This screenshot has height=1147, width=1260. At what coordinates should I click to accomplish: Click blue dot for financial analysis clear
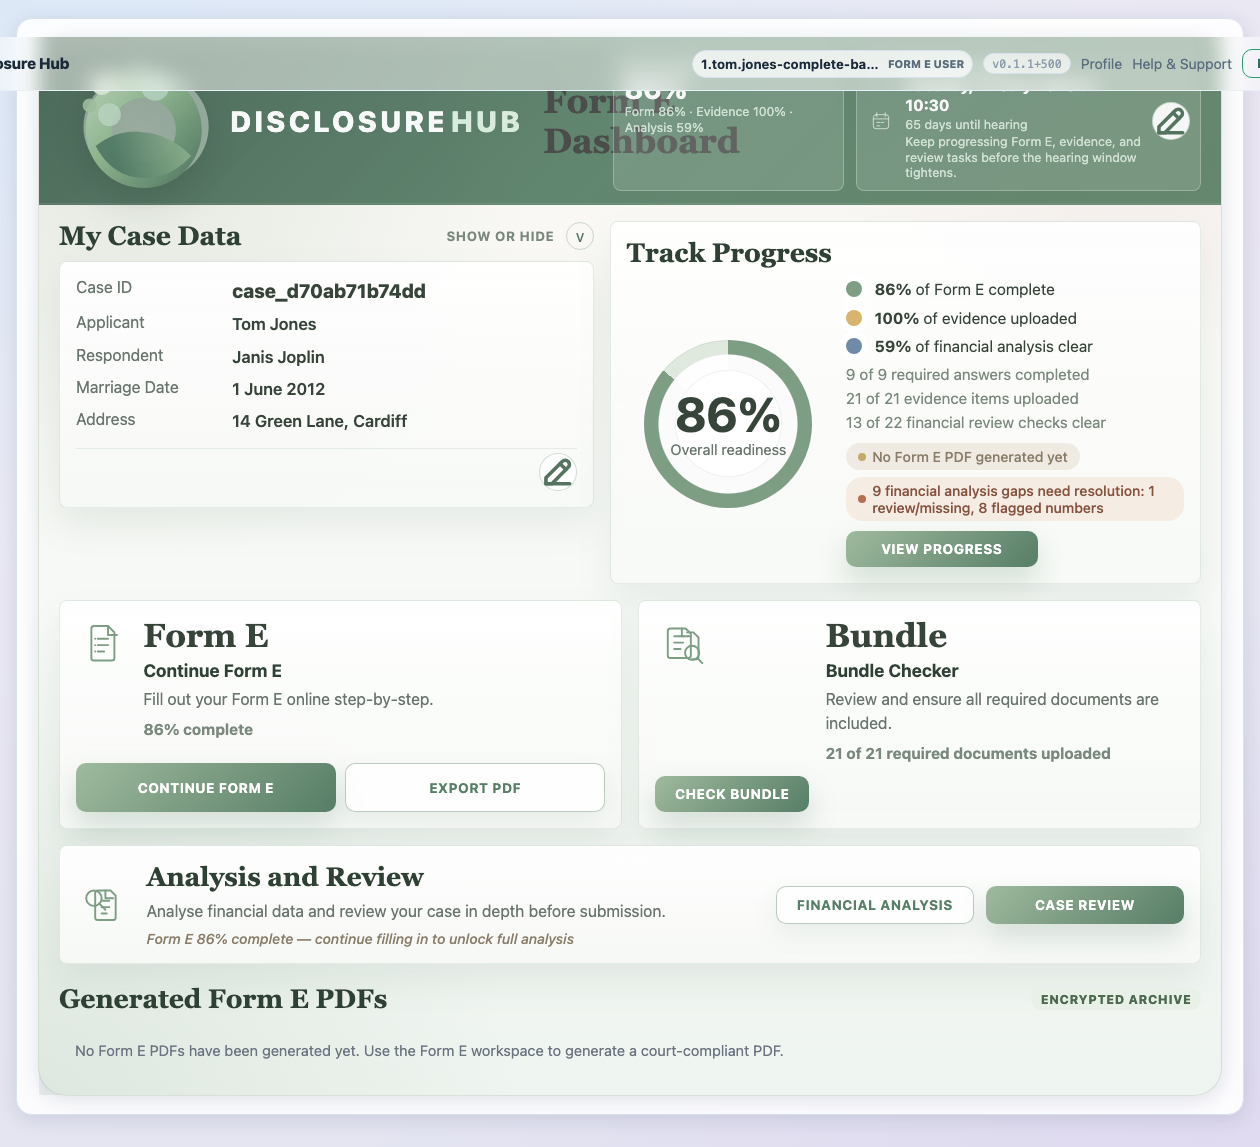tap(854, 346)
